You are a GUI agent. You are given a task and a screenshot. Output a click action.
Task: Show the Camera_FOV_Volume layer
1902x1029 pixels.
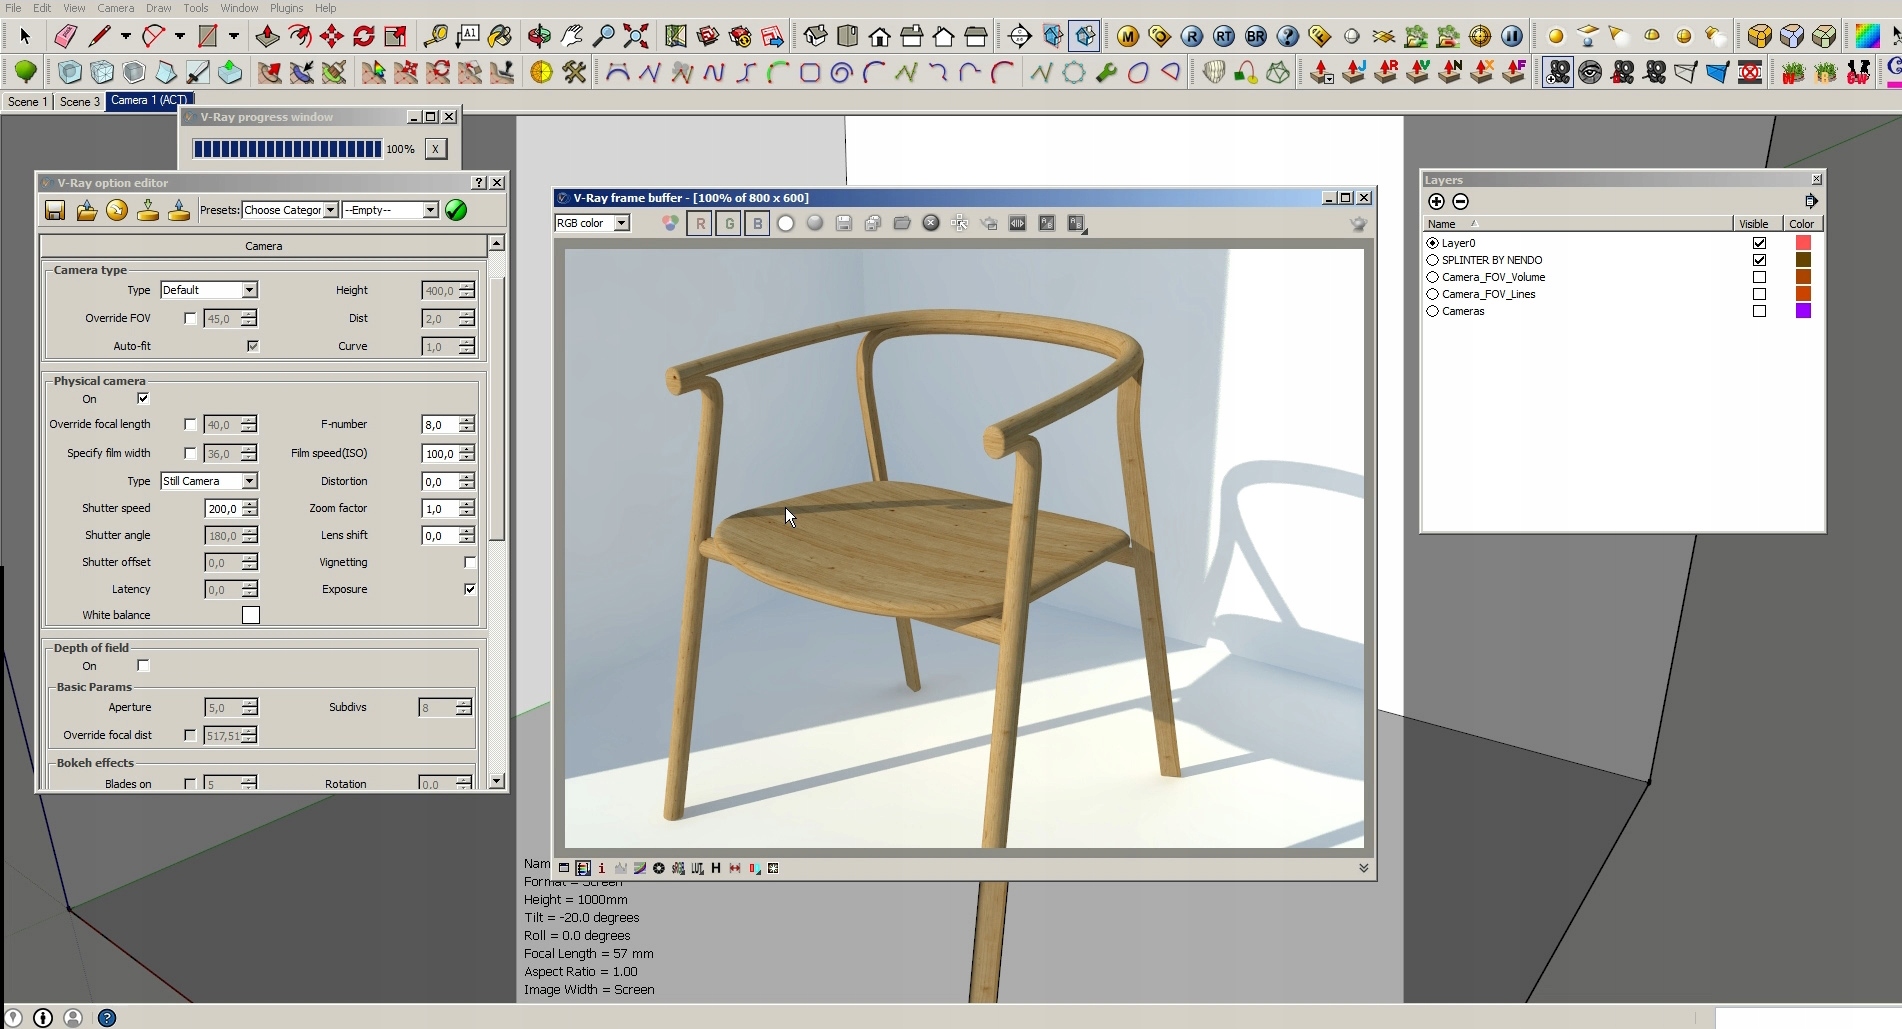click(1759, 277)
